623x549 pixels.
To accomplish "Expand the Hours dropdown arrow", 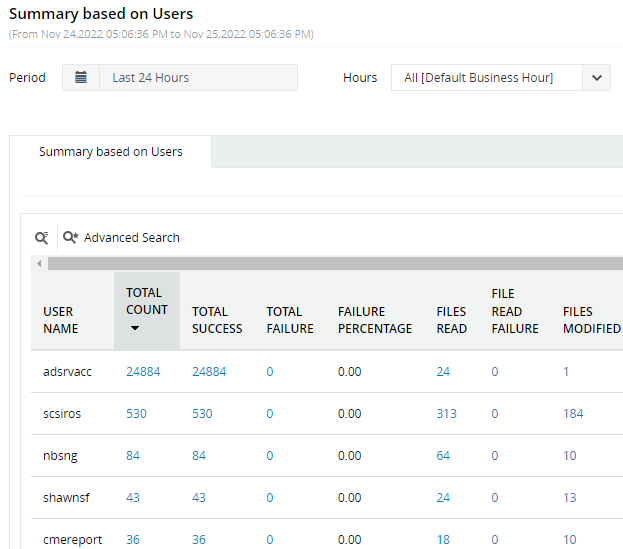I will [597, 78].
